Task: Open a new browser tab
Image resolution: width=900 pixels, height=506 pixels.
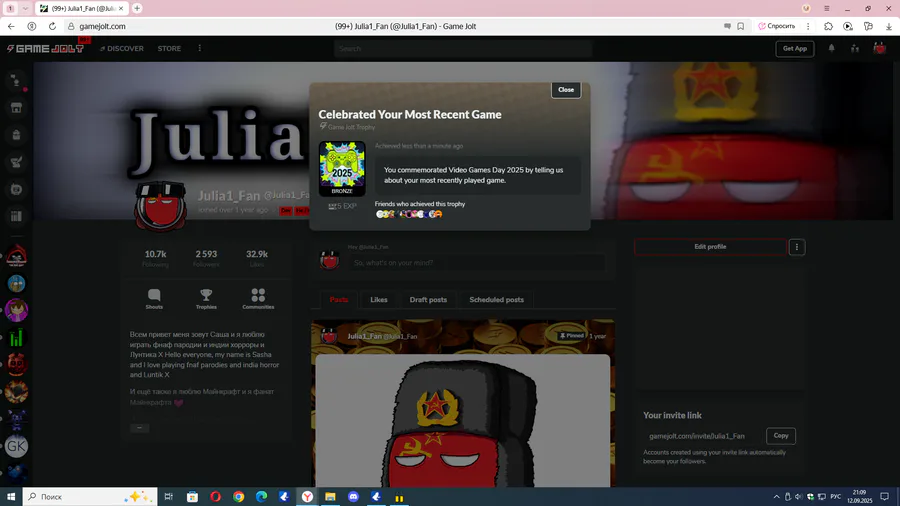Action: pyautogui.click(x=137, y=8)
